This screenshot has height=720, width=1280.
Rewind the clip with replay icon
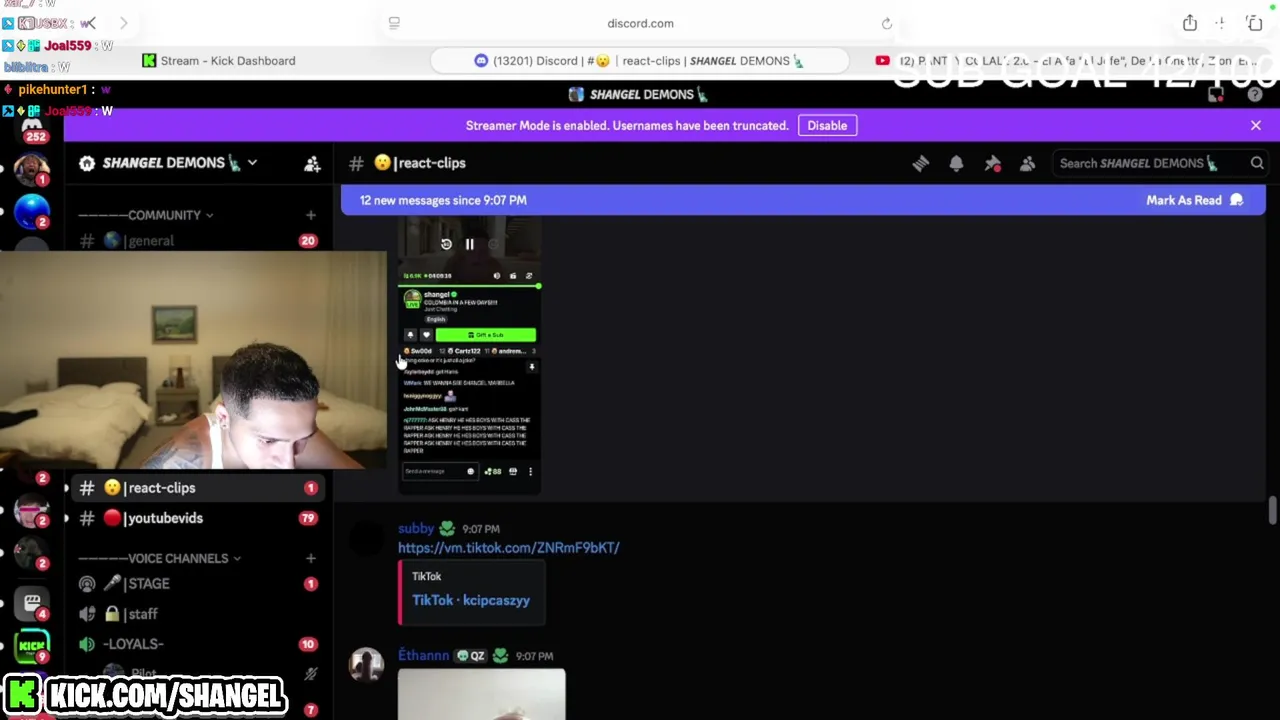pyautogui.click(x=446, y=244)
